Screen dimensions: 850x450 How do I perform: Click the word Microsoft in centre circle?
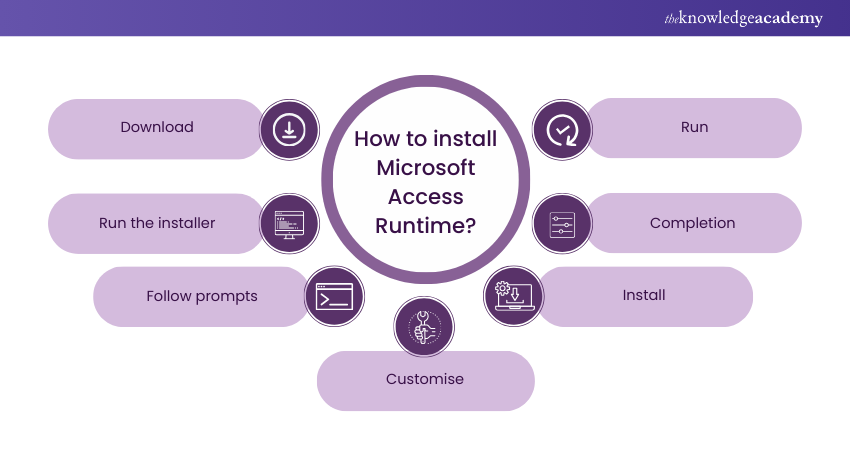pyautogui.click(x=425, y=168)
